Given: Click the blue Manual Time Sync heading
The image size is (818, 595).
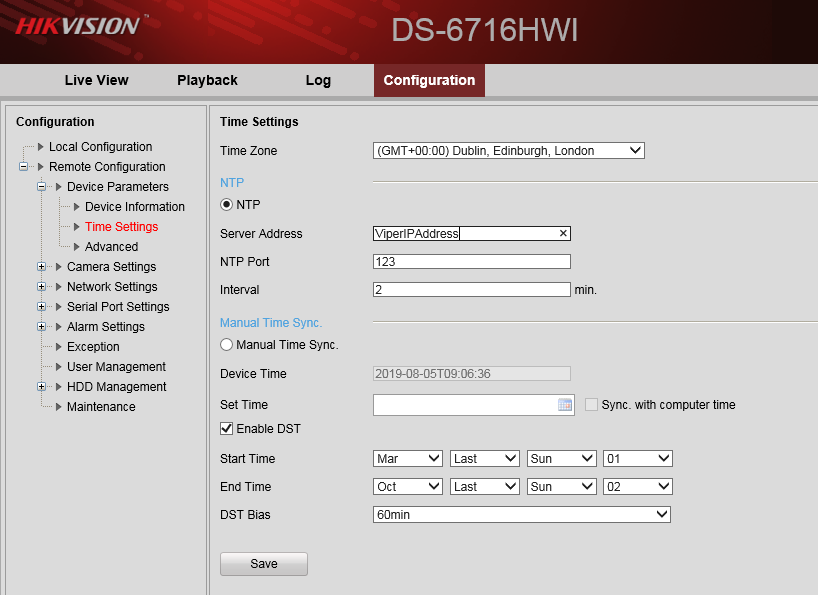Looking at the screenshot, I should 271,323.
